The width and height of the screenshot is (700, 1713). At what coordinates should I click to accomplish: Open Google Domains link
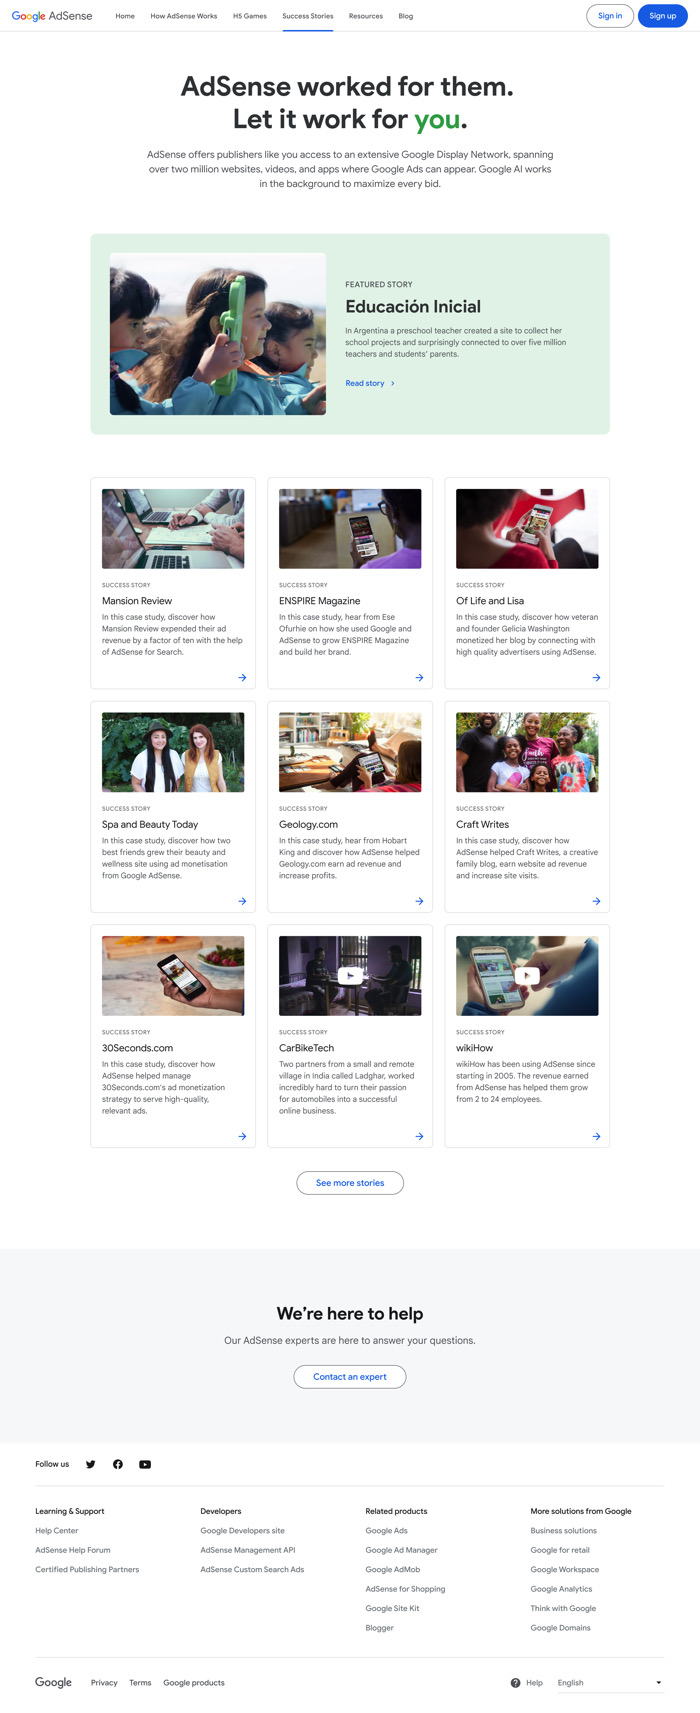[560, 1628]
